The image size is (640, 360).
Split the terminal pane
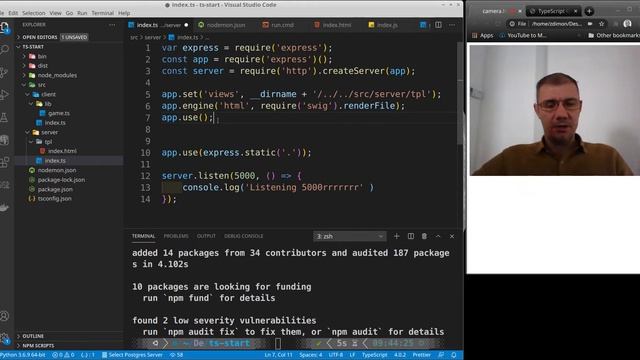coord(411,236)
